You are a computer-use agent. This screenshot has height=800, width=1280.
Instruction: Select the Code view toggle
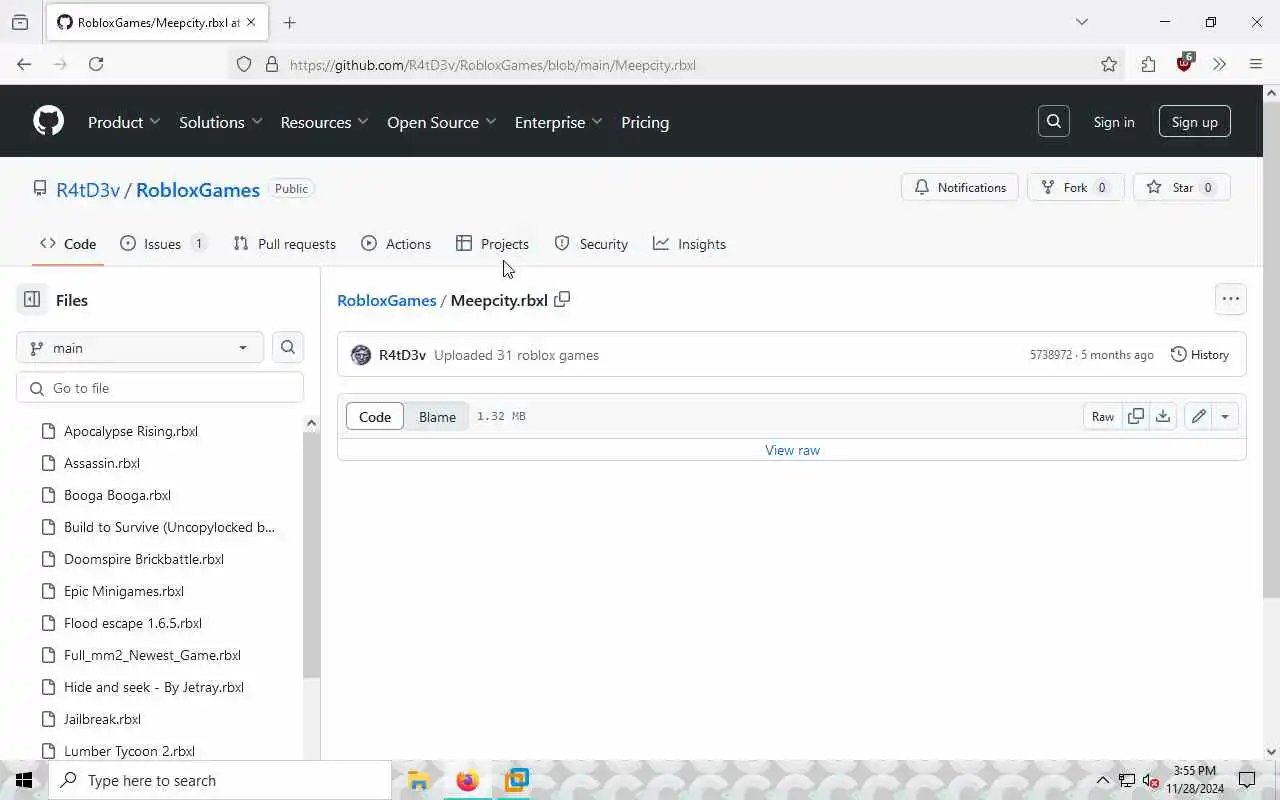(375, 416)
